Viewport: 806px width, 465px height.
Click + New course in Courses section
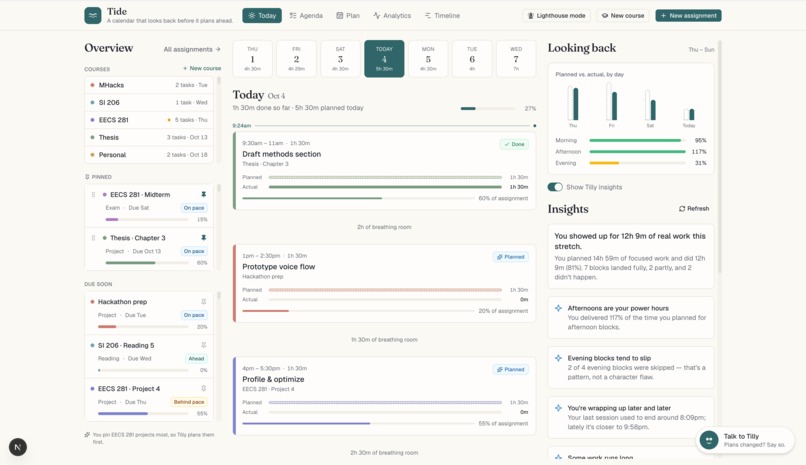click(202, 68)
